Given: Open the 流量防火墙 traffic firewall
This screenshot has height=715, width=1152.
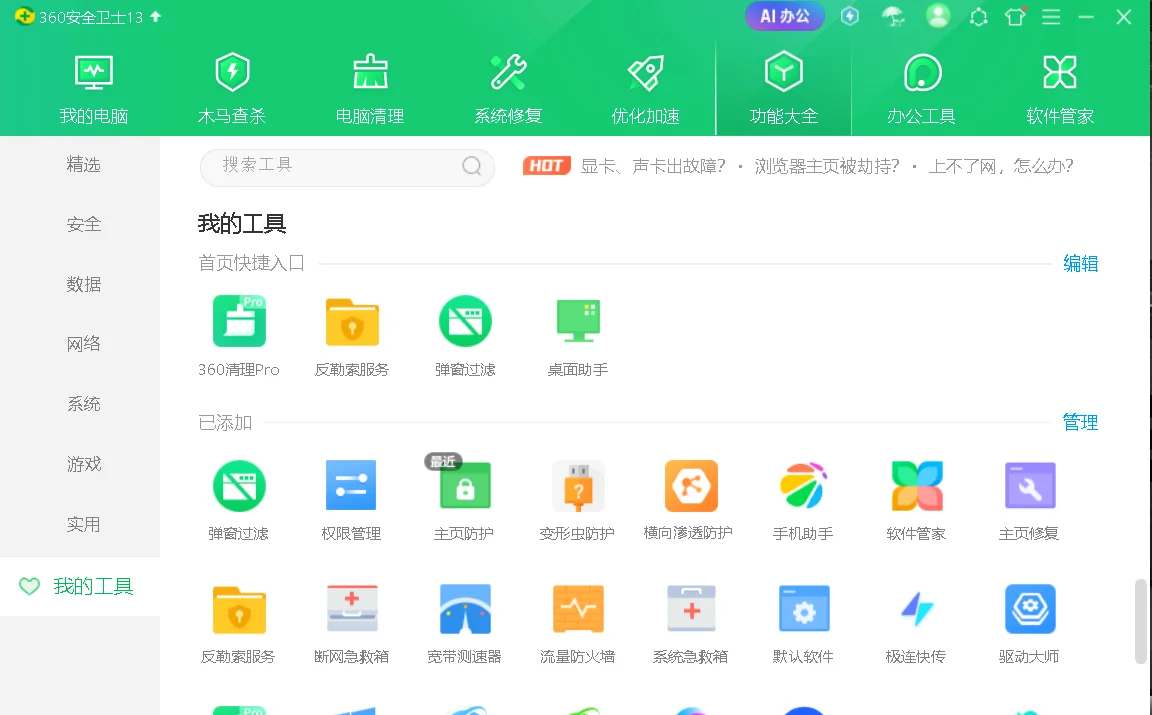Looking at the screenshot, I should tap(578, 622).
